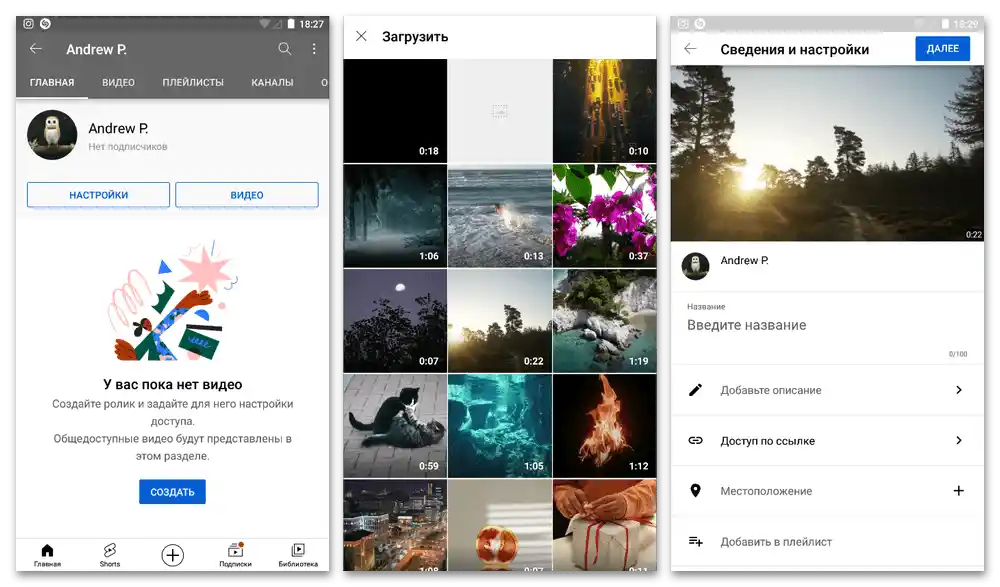
Task: Close the Загрузить screen
Action: tap(361, 36)
